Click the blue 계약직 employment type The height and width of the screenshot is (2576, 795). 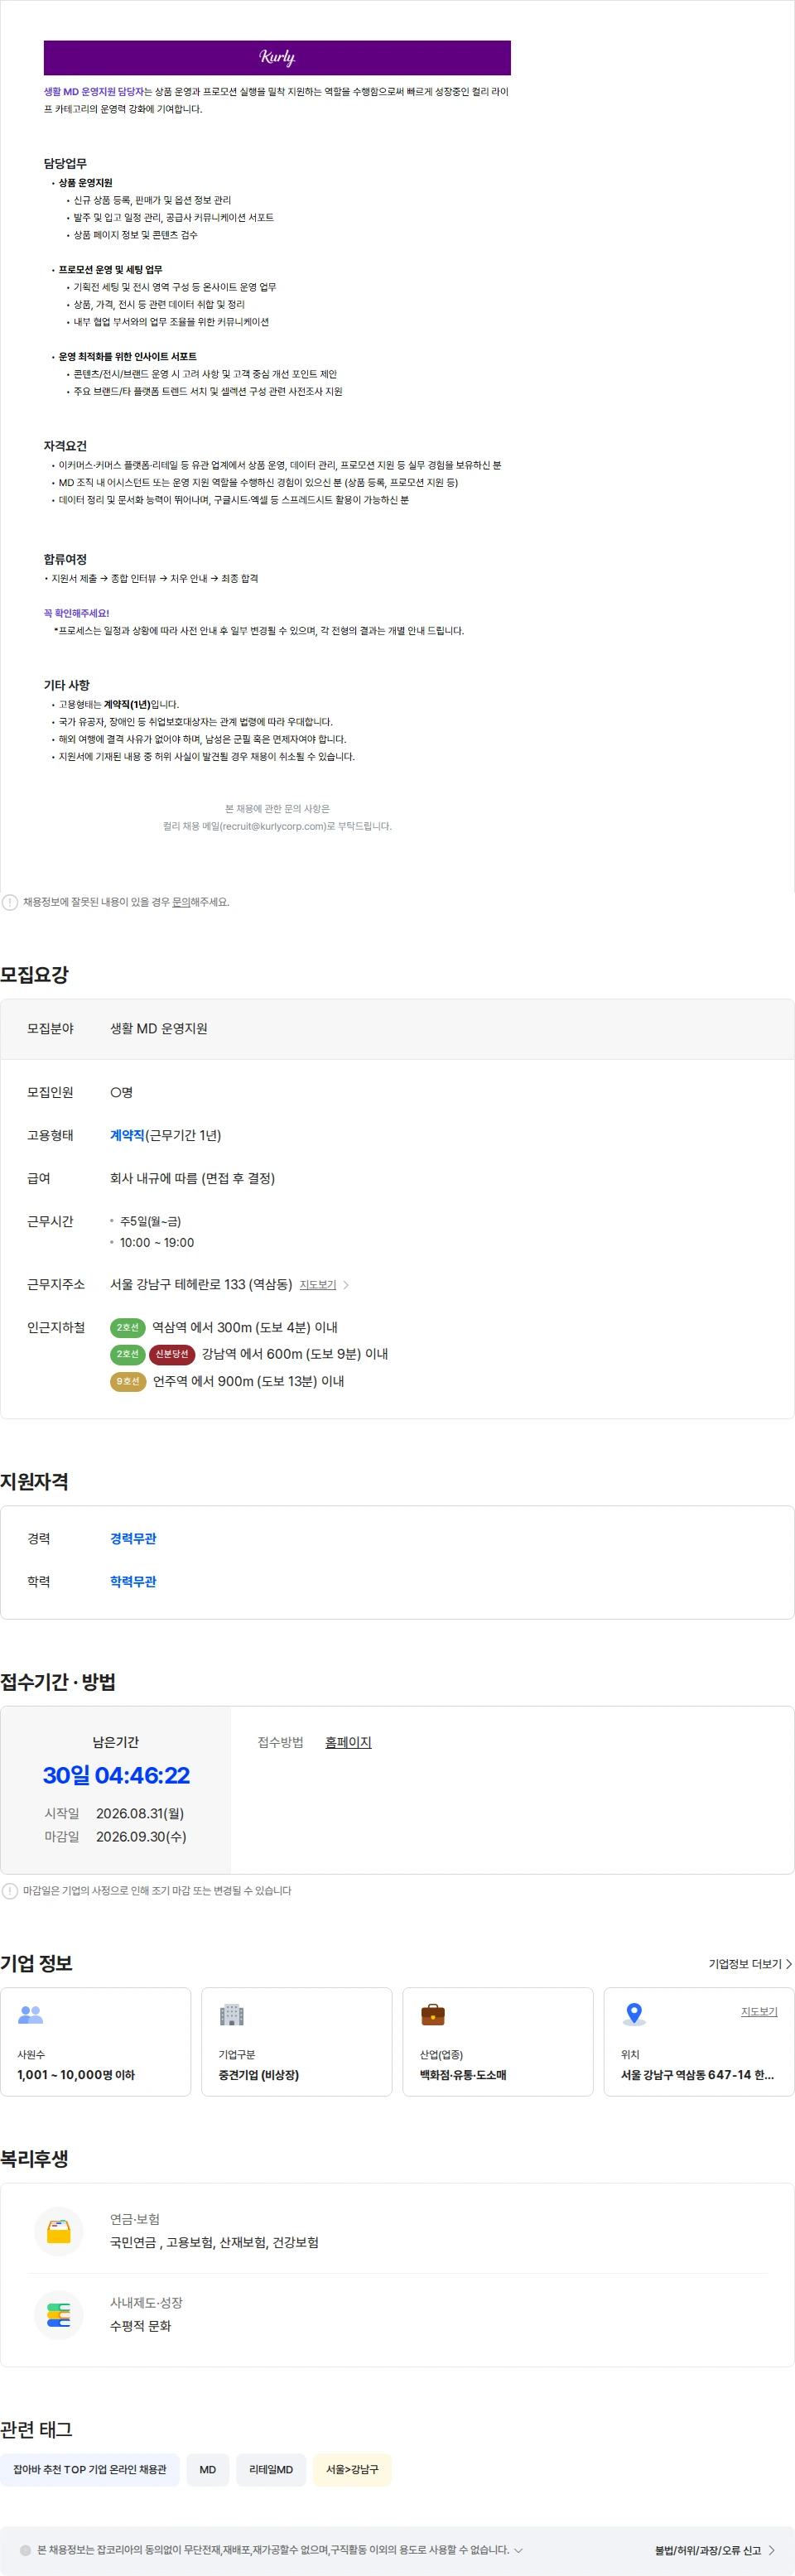pos(127,1136)
